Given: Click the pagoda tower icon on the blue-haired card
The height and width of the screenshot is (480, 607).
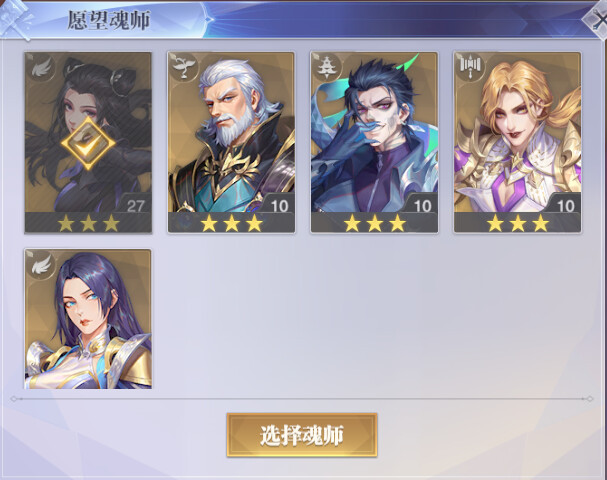Looking at the screenshot, I should pyautogui.click(x=327, y=68).
